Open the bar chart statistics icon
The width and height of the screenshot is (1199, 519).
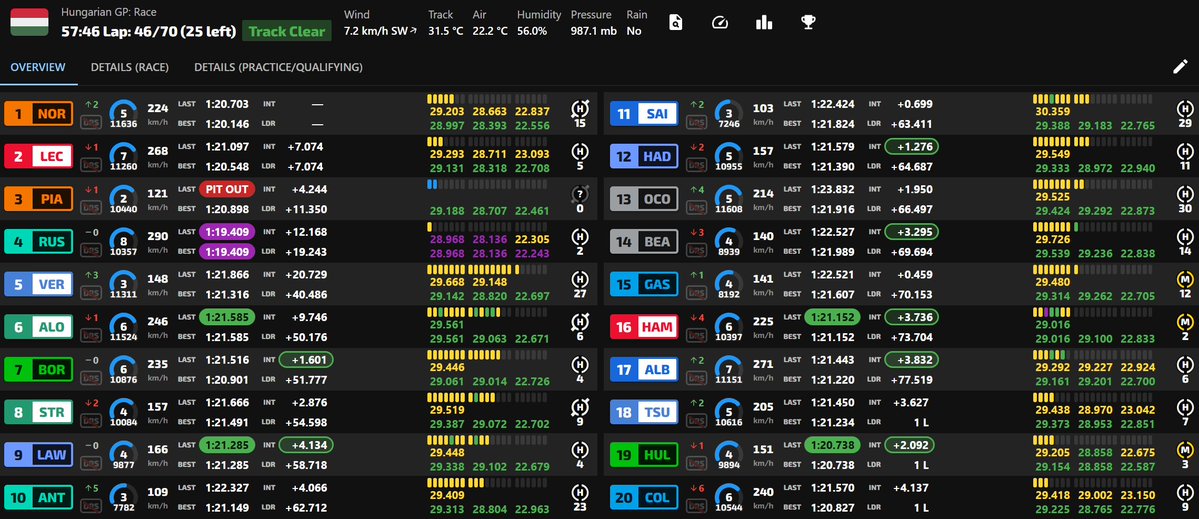point(763,22)
